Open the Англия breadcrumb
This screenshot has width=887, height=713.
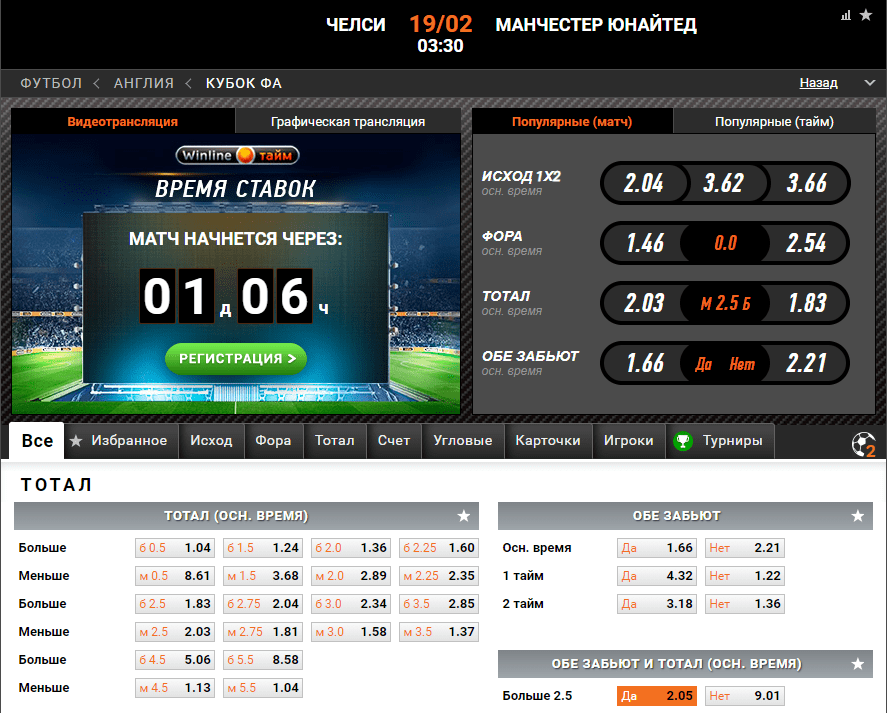(x=144, y=83)
